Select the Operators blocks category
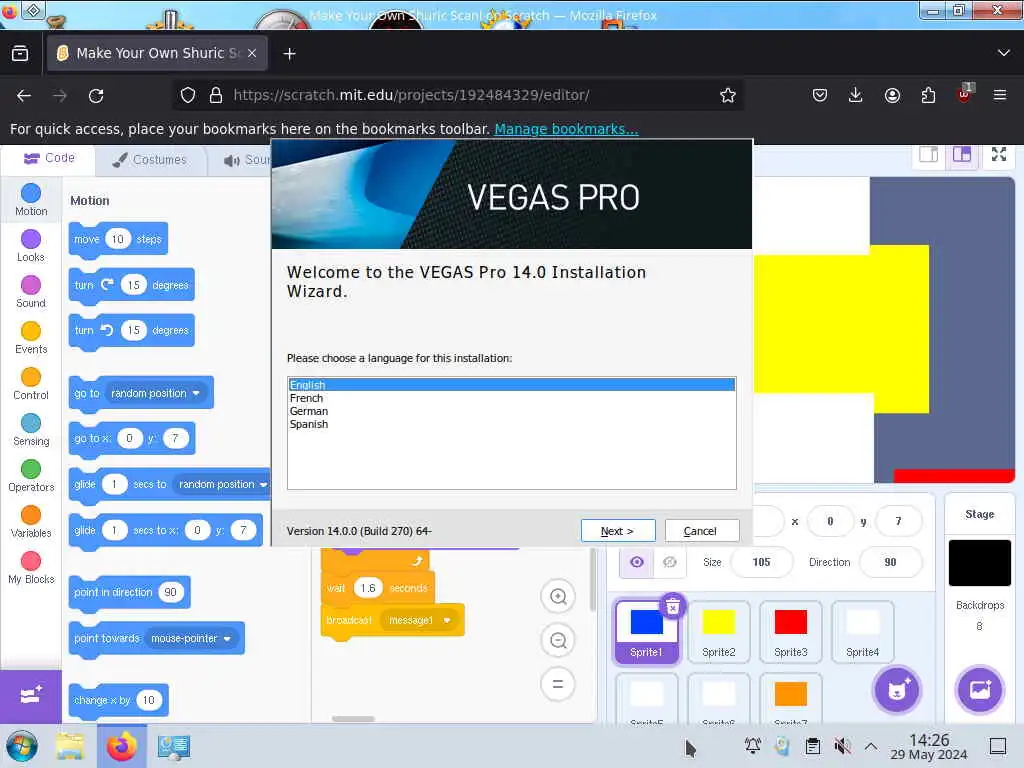 31,476
